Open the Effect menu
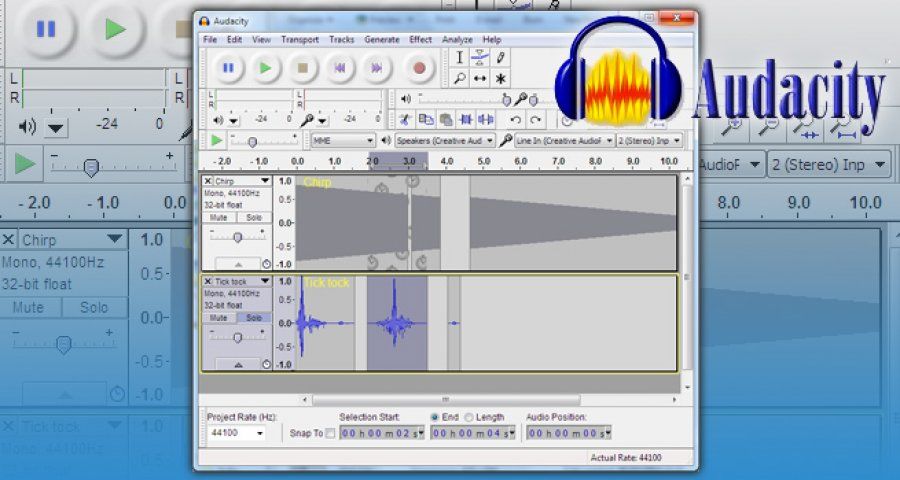The height and width of the screenshot is (480, 900). tap(420, 39)
